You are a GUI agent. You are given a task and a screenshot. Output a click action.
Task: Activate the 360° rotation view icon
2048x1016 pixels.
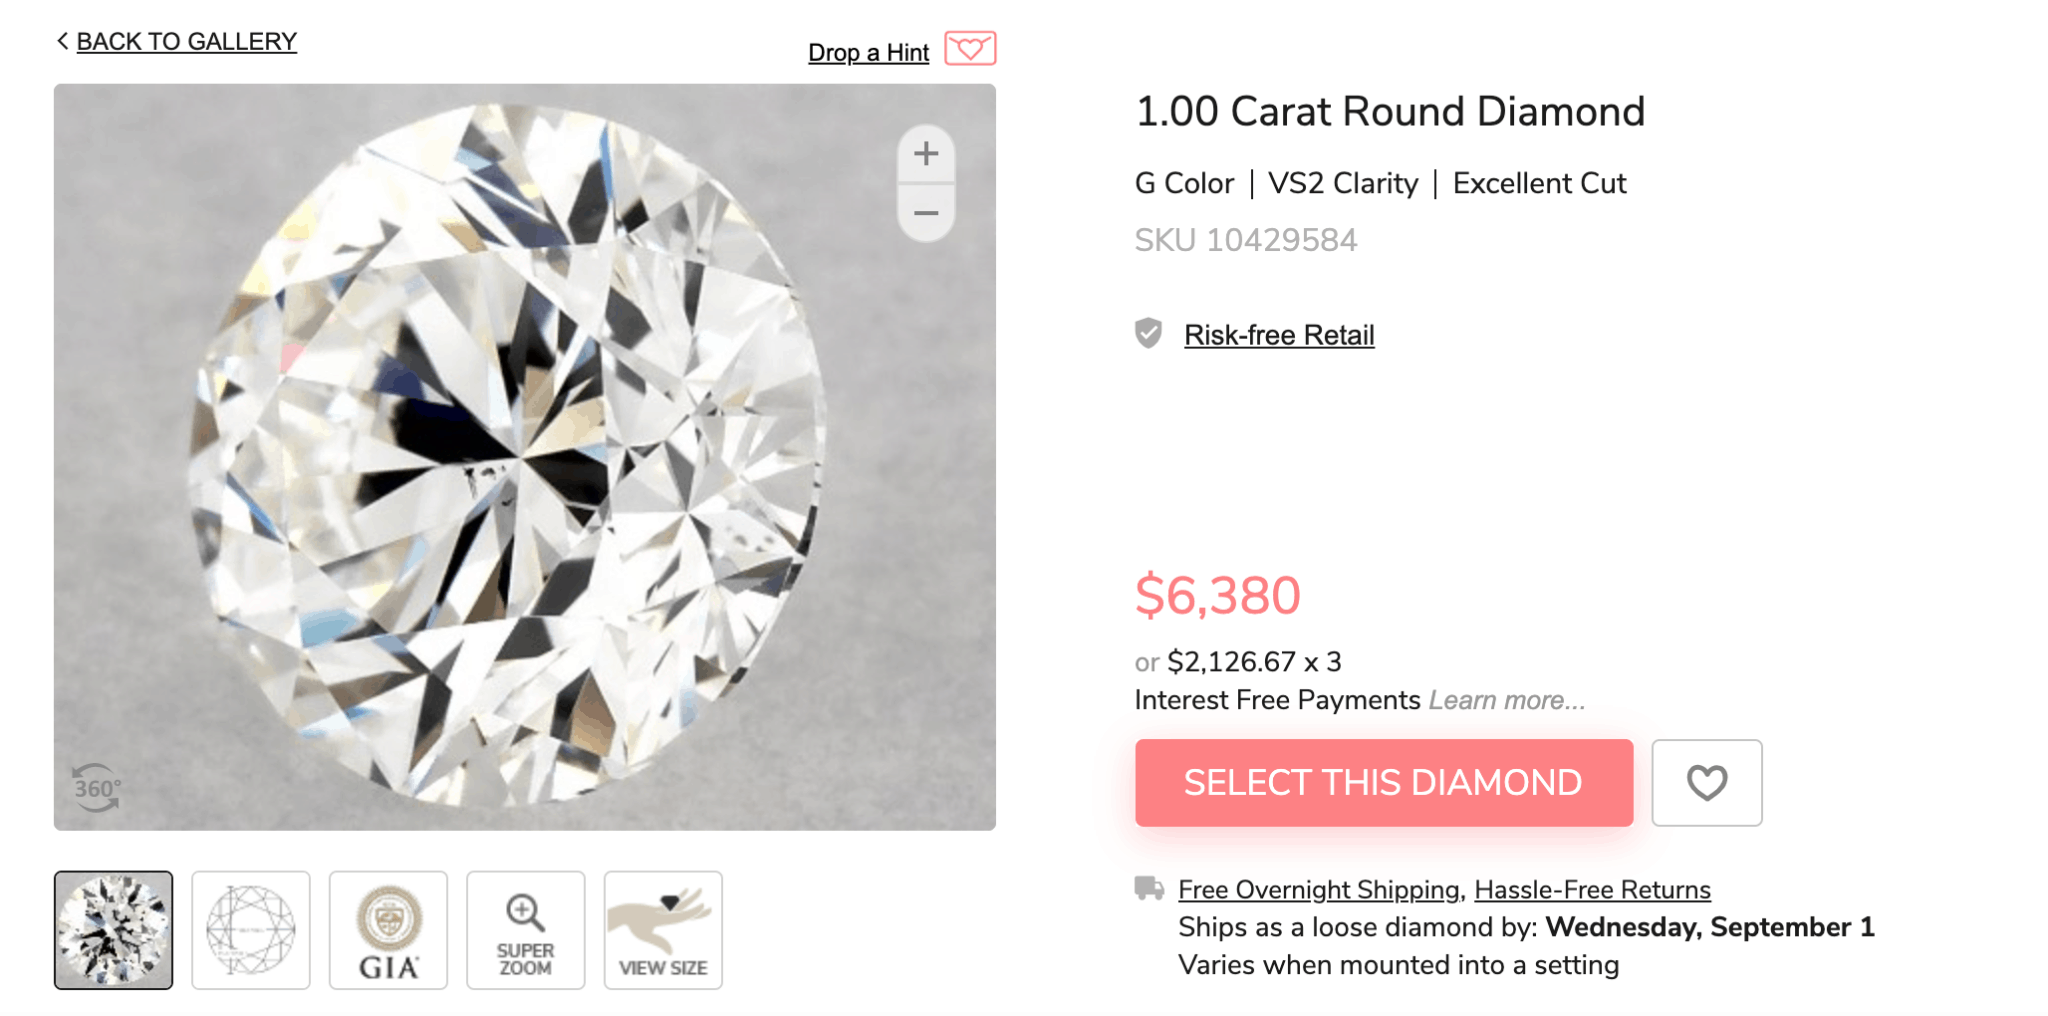tap(96, 788)
